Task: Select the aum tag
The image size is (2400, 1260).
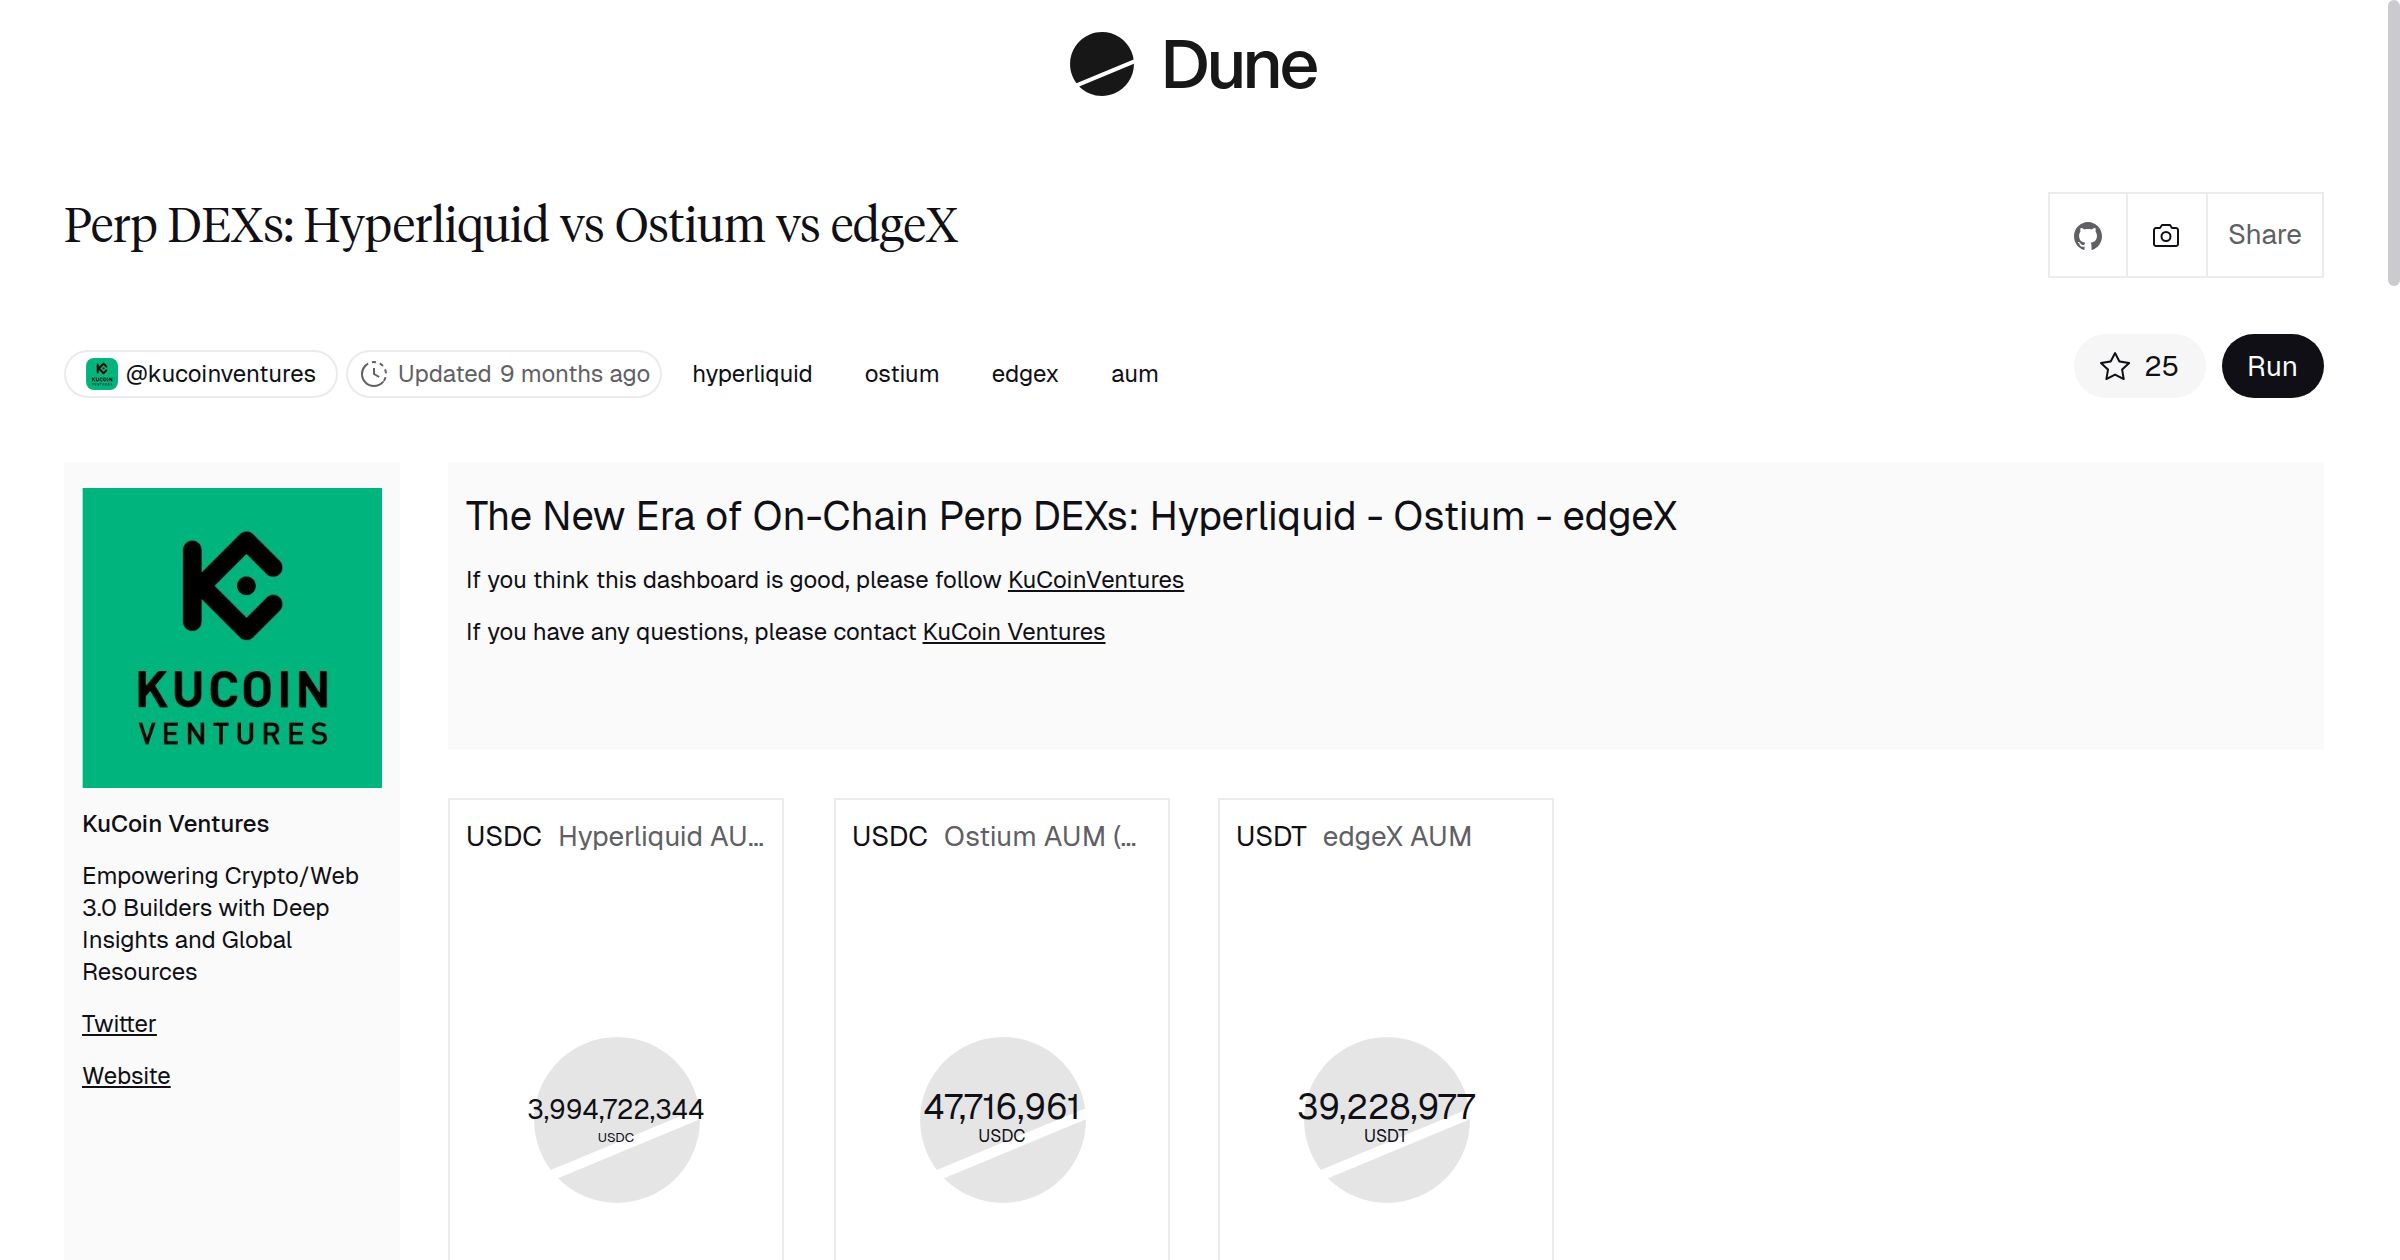Action: [1135, 374]
